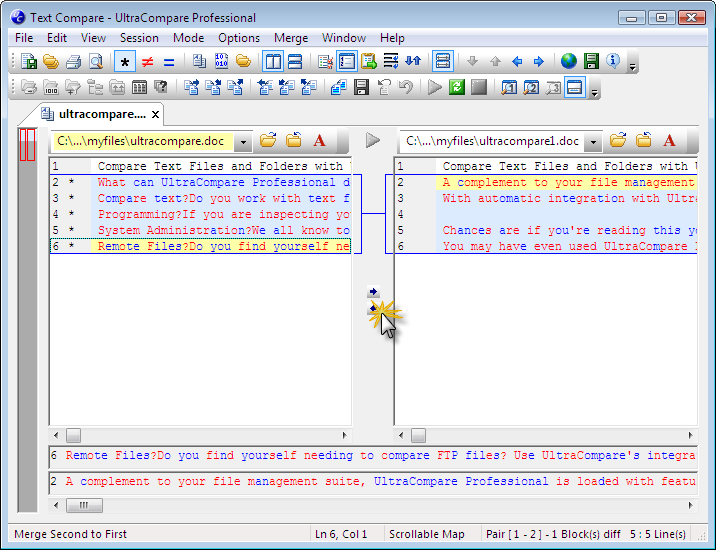716x550 pixels.
Task: Toggle vertical side-by-side layout button
Action: 273,61
